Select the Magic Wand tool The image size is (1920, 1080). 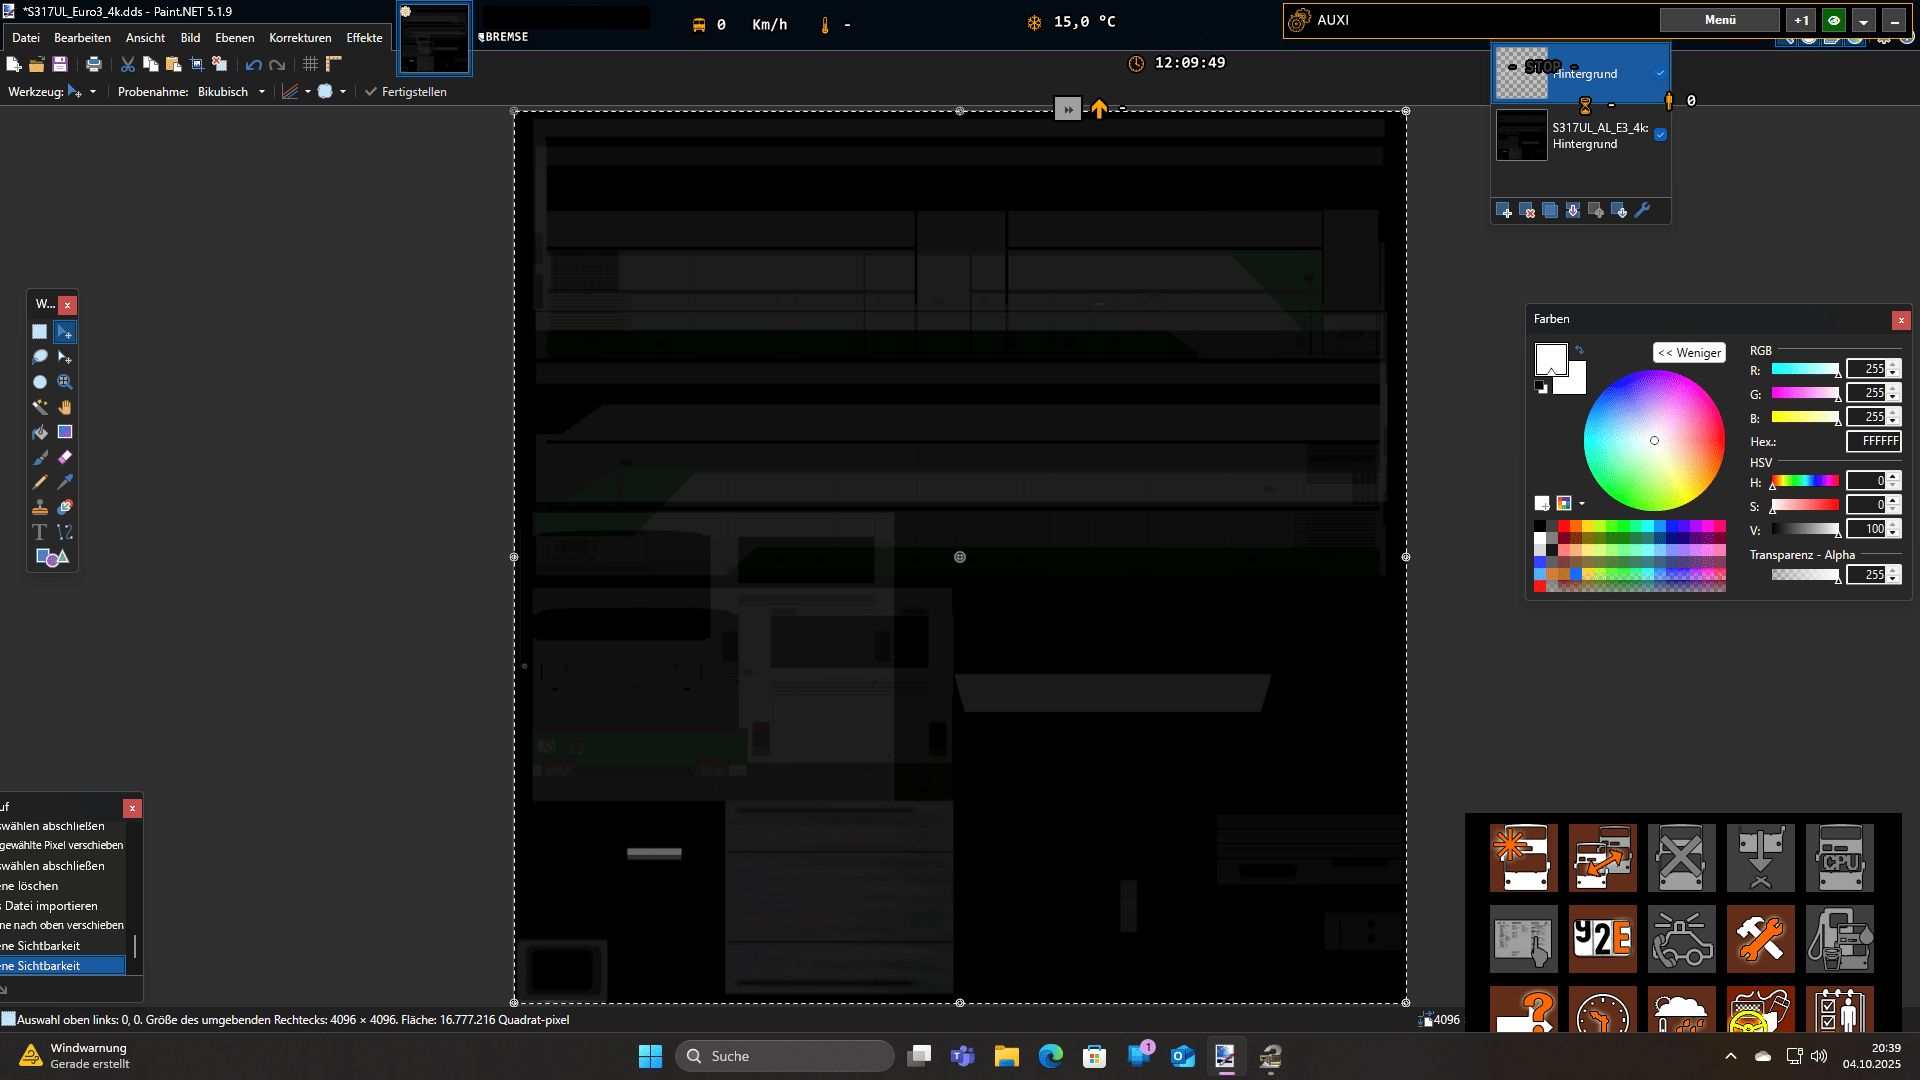[x=40, y=407]
